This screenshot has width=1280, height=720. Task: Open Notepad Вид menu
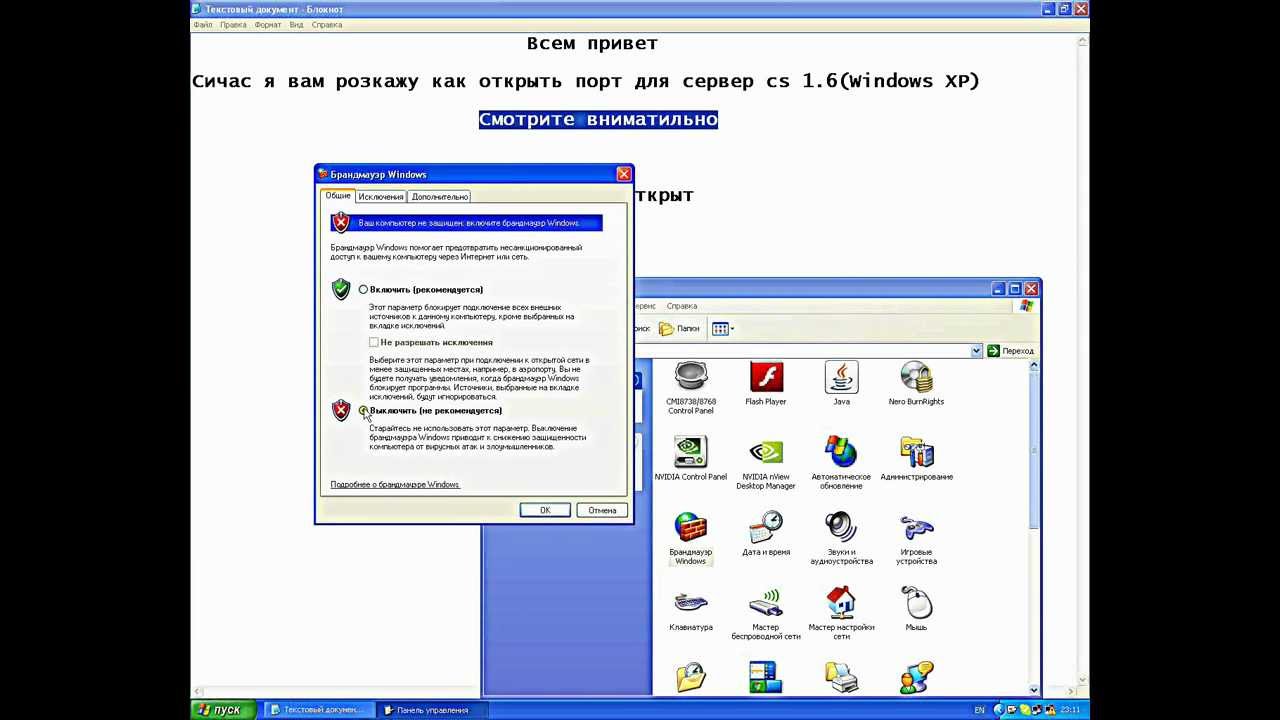297,25
